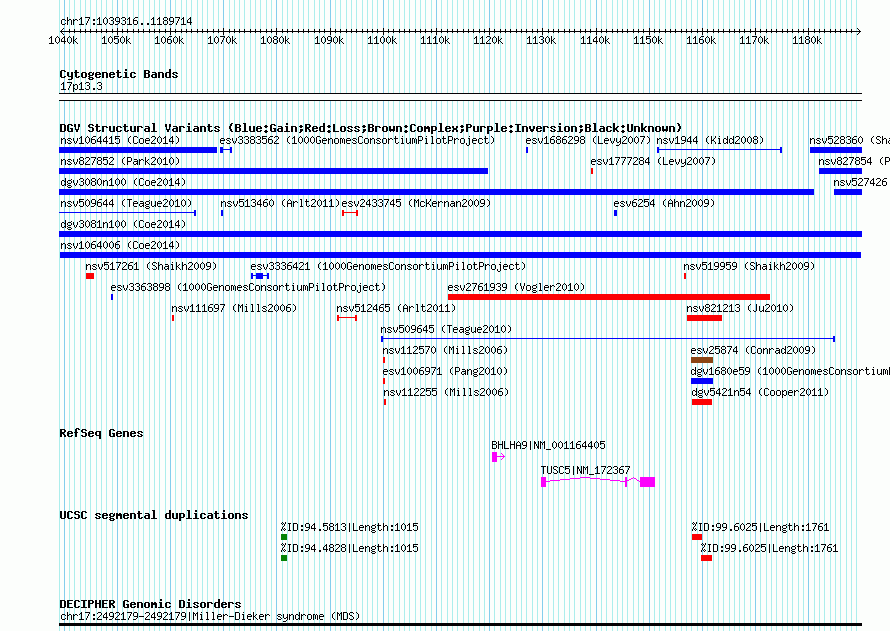Click the TUSC5|NM_172367 gene label
This screenshot has height=631, width=890.
585,470
